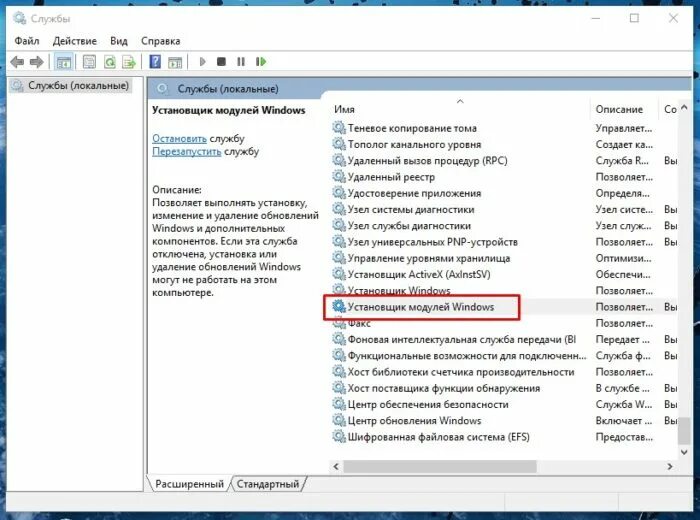Click the horizontal scrollbar thumb
The width and height of the screenshot is (700, 520).
(440, 466)
